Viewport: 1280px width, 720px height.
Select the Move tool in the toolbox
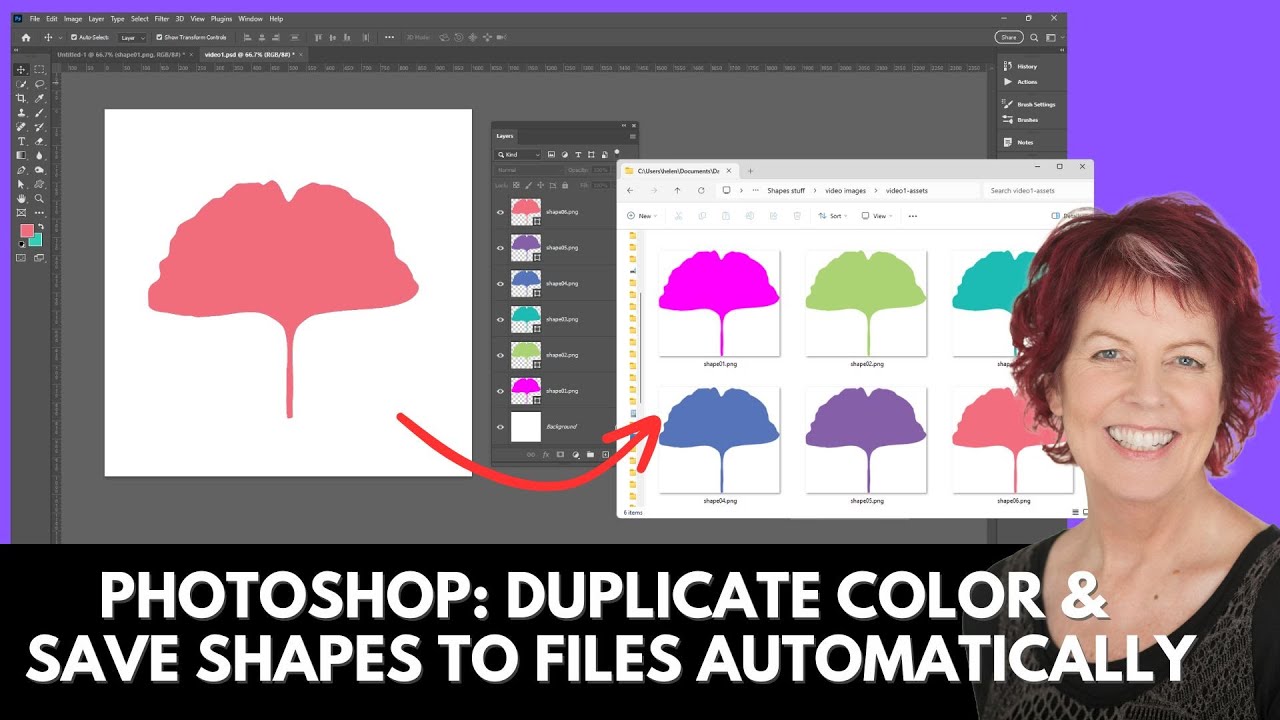click(21, 69)
